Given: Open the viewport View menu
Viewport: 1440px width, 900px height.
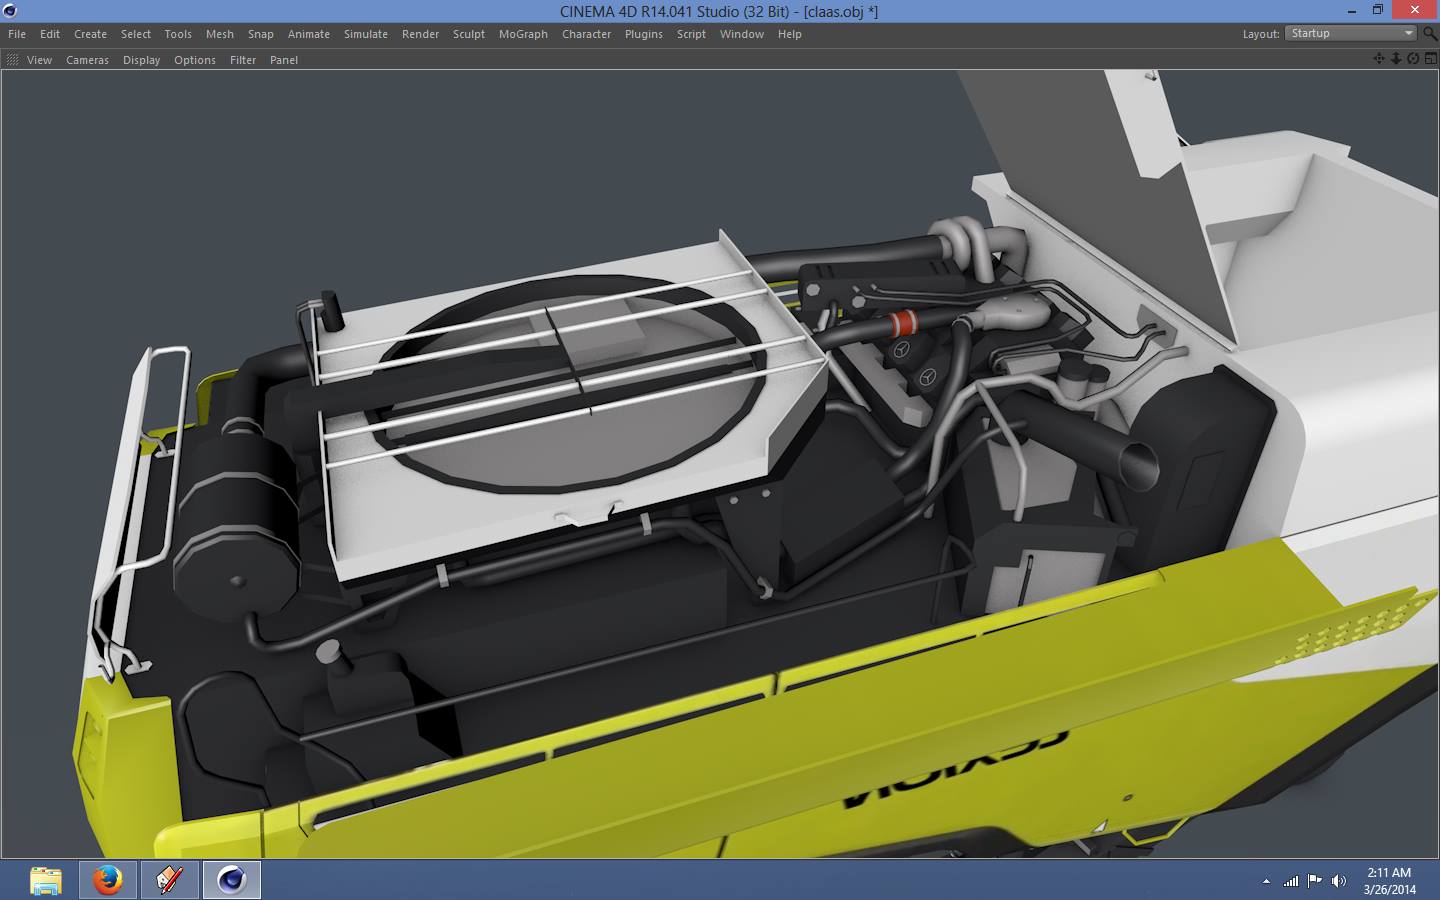Looking at the screenshot, I should coord(39,60).
